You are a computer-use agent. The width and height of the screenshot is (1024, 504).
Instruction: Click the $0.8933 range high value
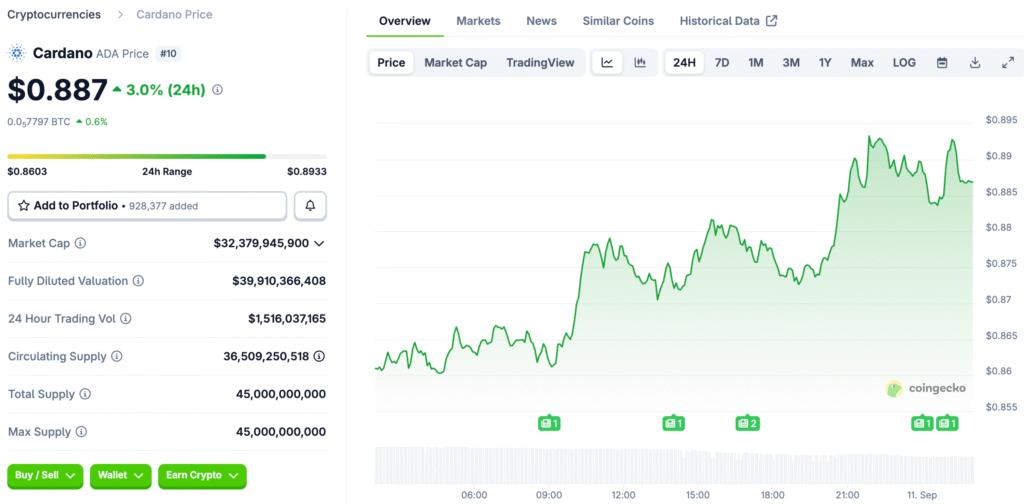307,172
